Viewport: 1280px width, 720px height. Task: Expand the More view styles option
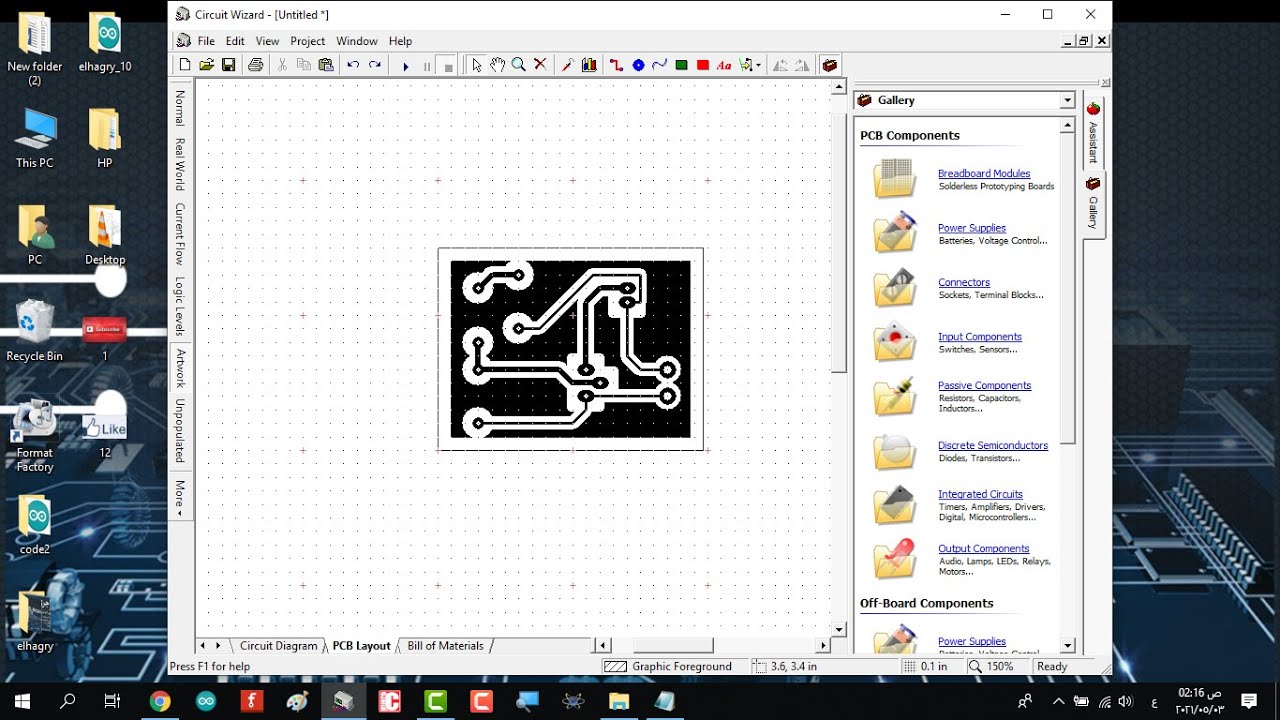coord(181,496)
